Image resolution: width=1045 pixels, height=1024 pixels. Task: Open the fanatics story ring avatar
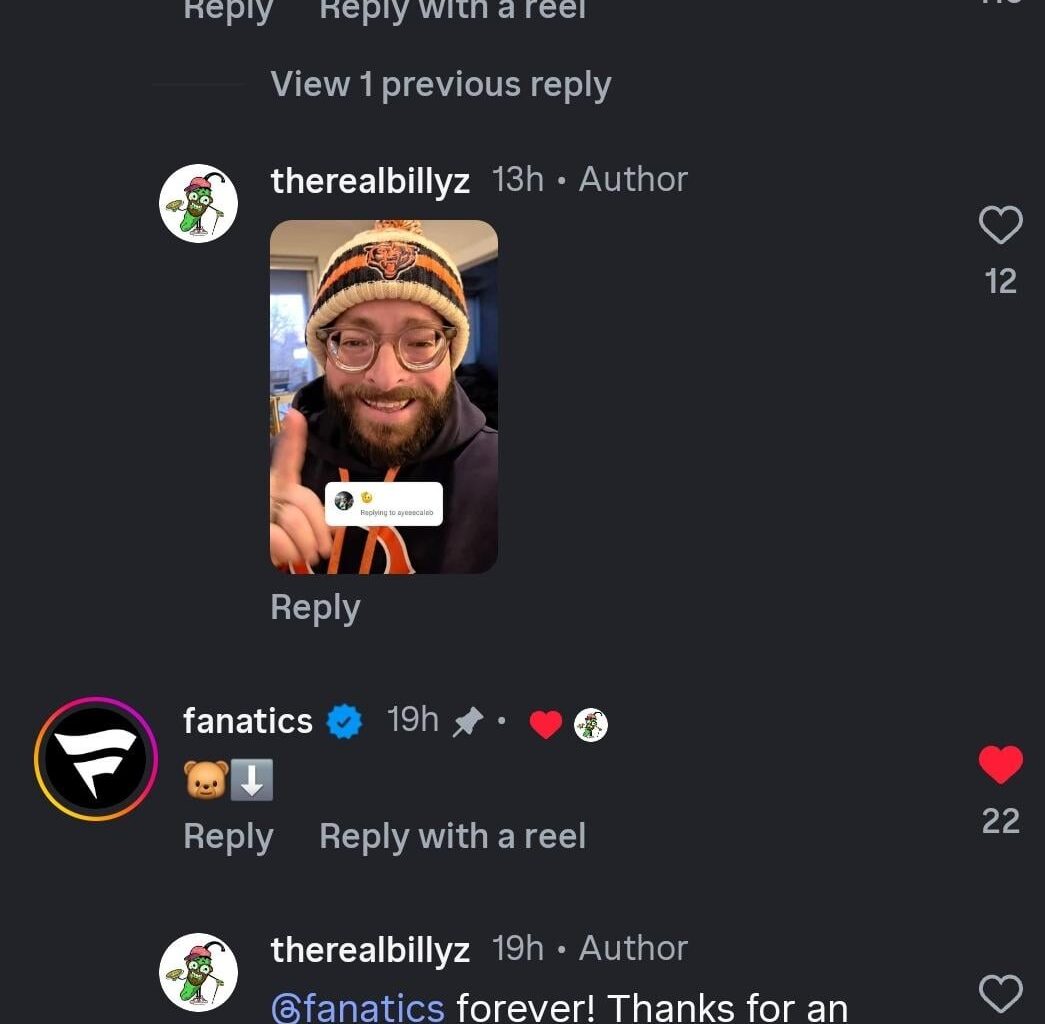click(x=96, y=758)
